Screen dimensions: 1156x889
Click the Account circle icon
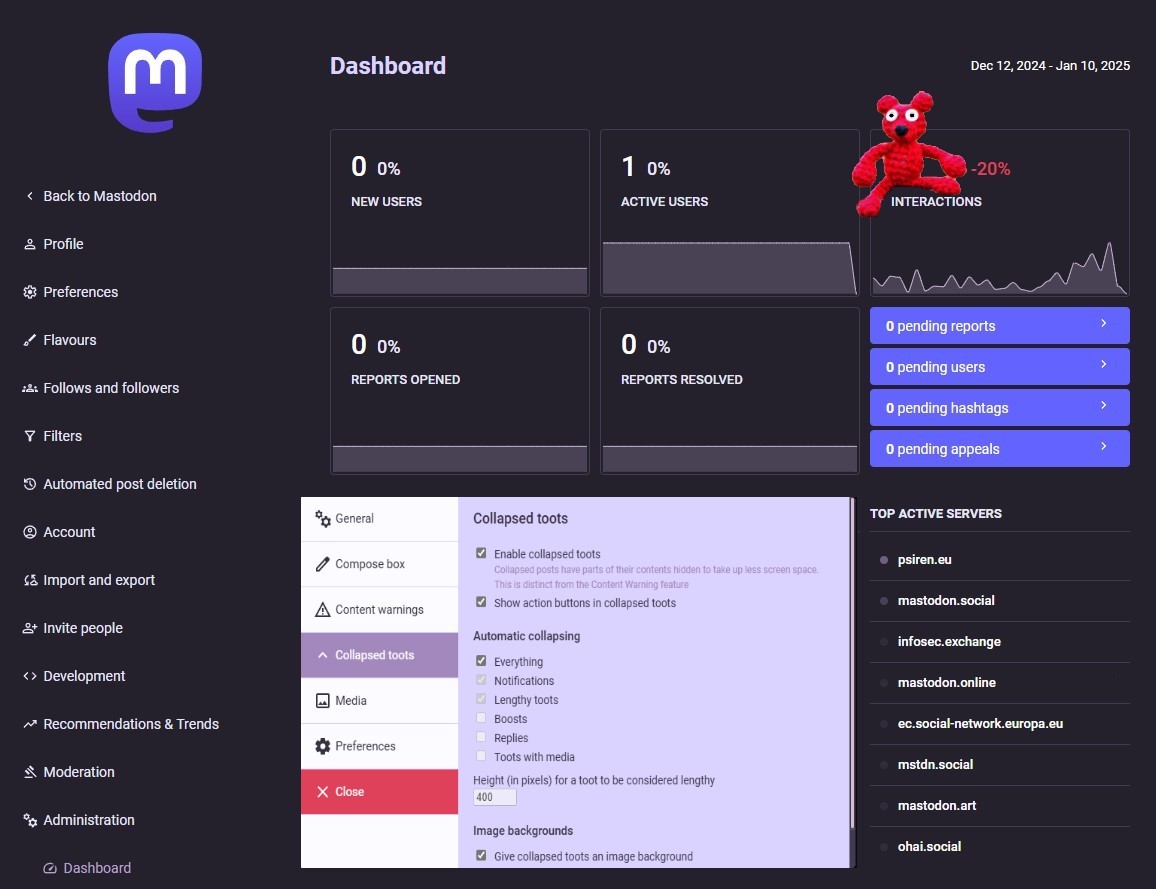point(29,531)
